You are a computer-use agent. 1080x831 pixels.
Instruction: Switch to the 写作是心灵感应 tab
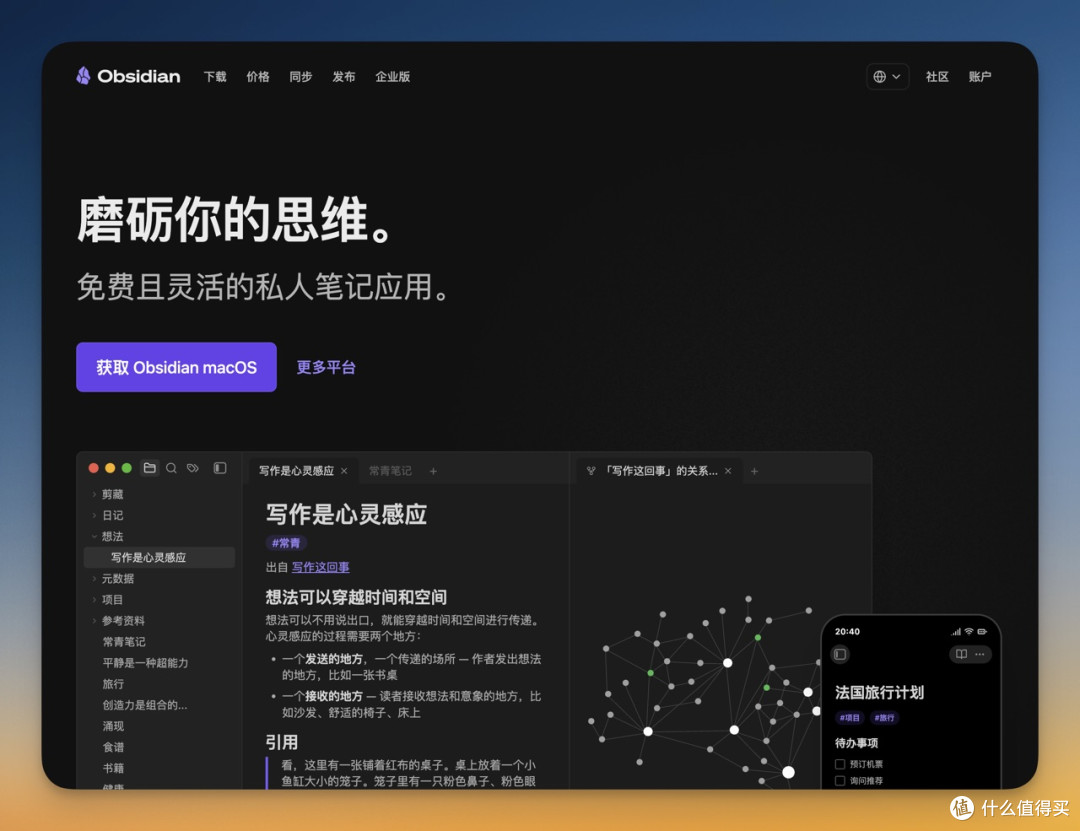(296, 471)
